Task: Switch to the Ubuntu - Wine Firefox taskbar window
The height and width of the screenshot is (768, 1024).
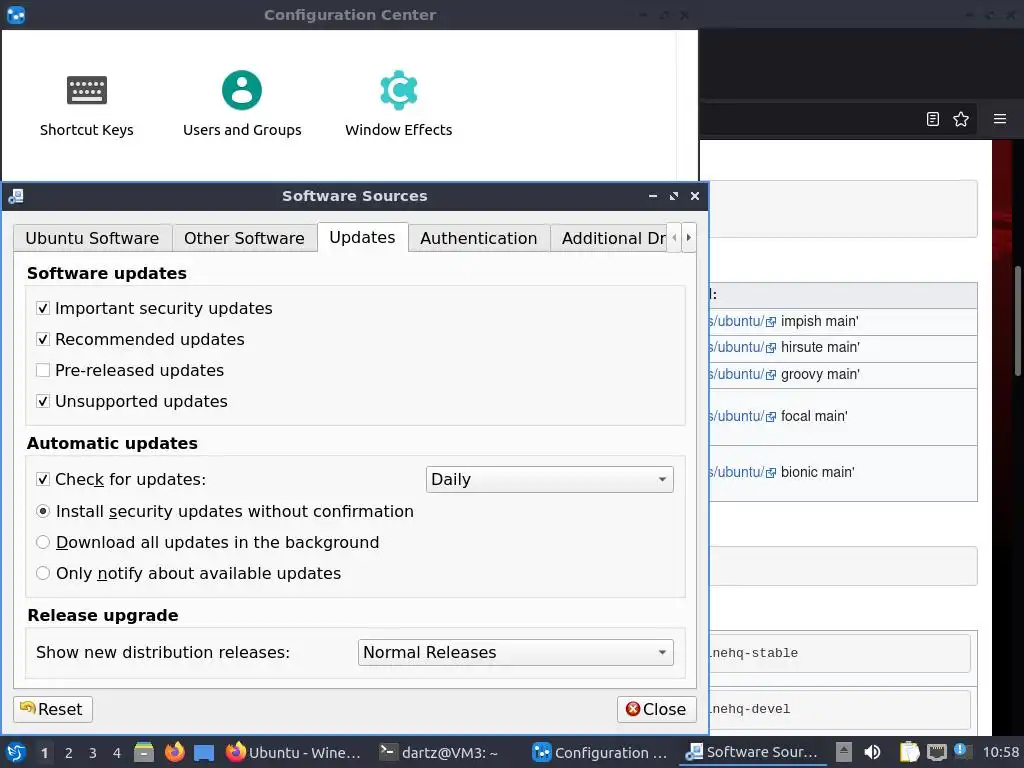Action: click(294, 752)
